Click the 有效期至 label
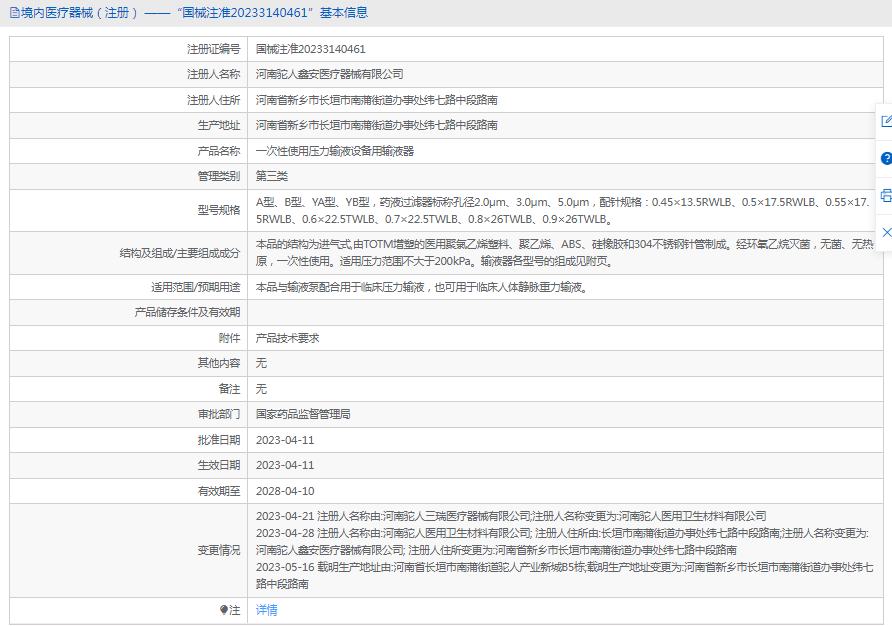Screen dimensions: 892x626 pyautogui.click(x=219, y=491)
